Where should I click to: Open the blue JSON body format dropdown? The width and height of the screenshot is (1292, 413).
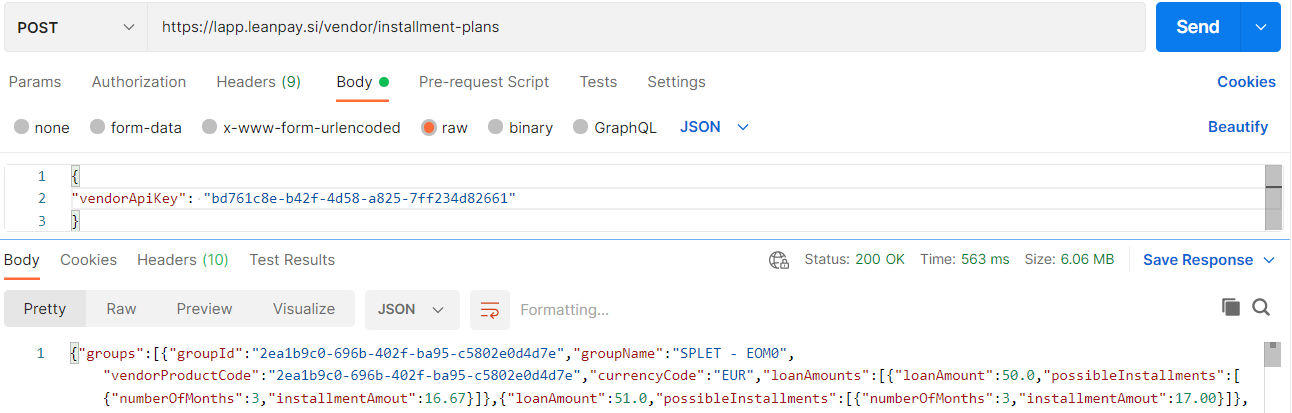(x=714, y=127)
